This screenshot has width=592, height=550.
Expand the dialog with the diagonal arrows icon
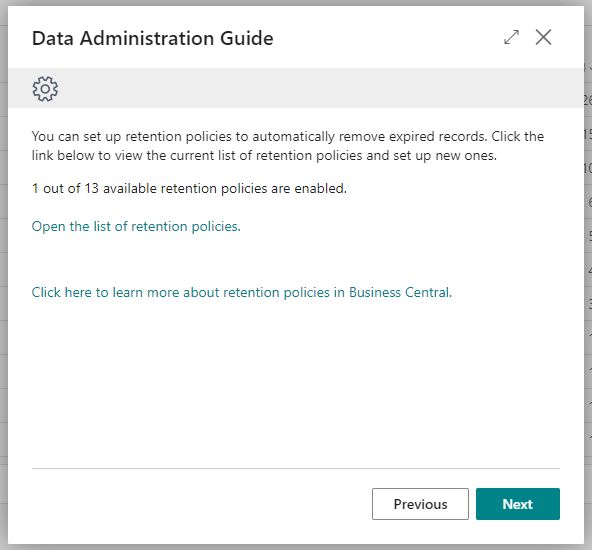512,37
